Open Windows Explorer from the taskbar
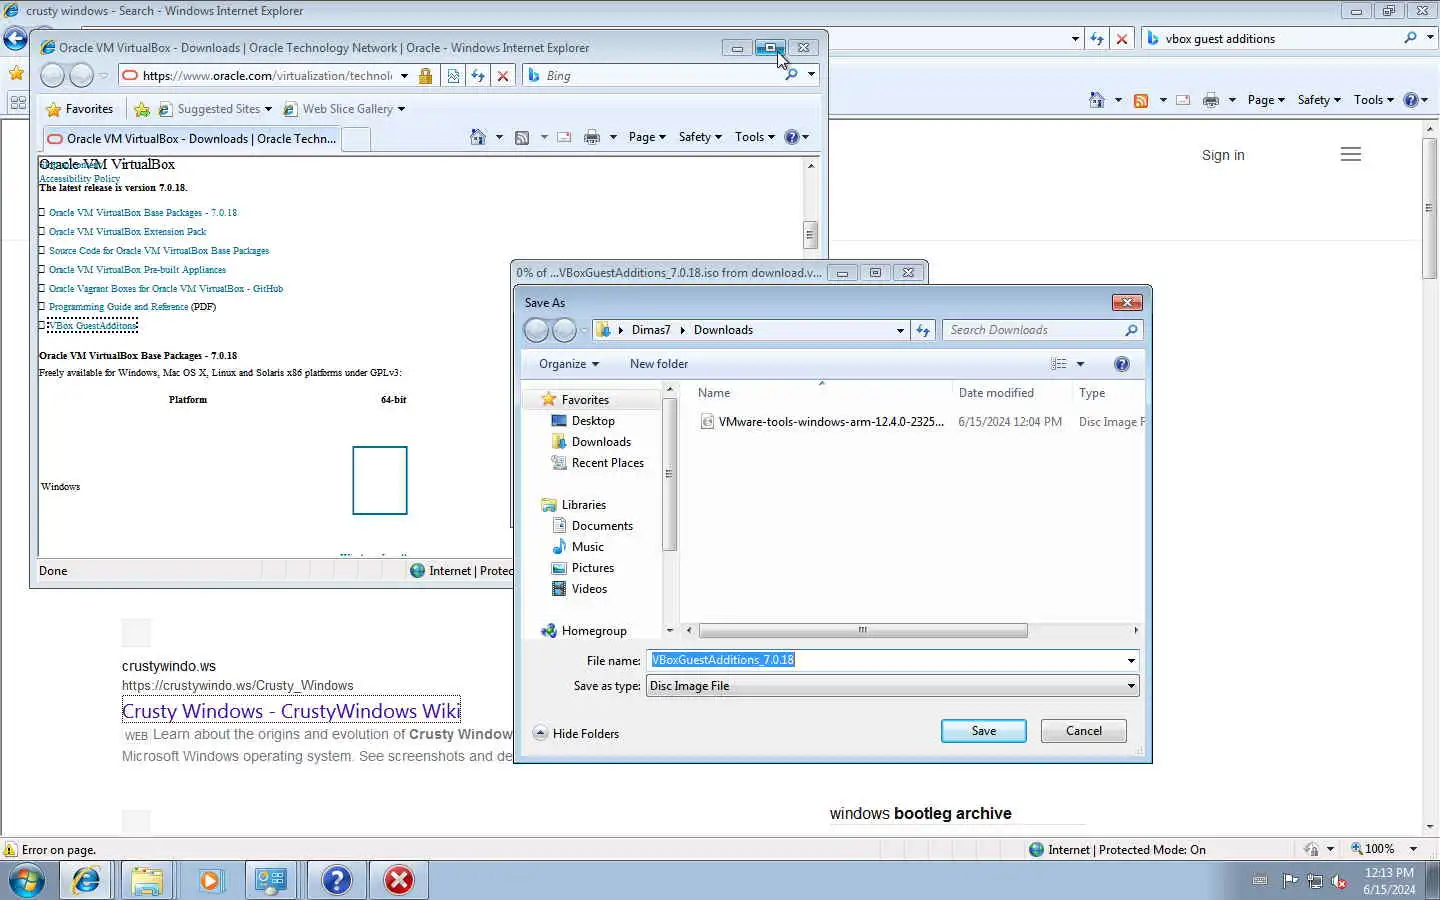 click(147, 880)
